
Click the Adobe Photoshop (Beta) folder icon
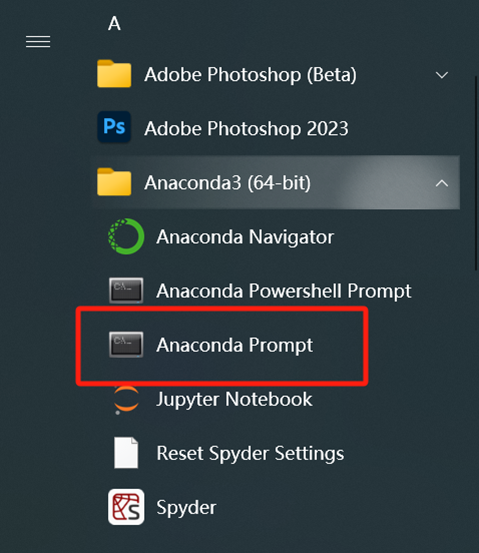coord(114,74)
